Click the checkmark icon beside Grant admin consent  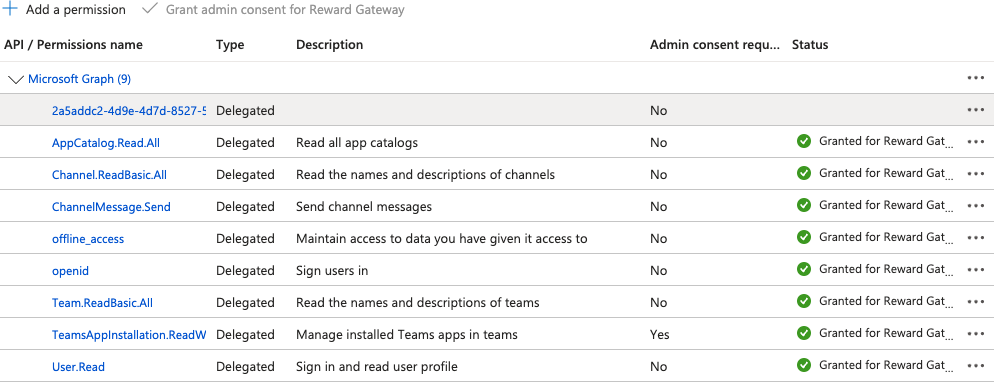click(150, 9)
